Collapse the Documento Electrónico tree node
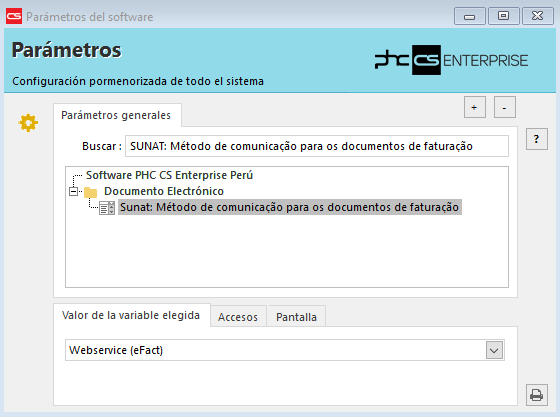The image size is (560, 417). click(x=73, y=192)
